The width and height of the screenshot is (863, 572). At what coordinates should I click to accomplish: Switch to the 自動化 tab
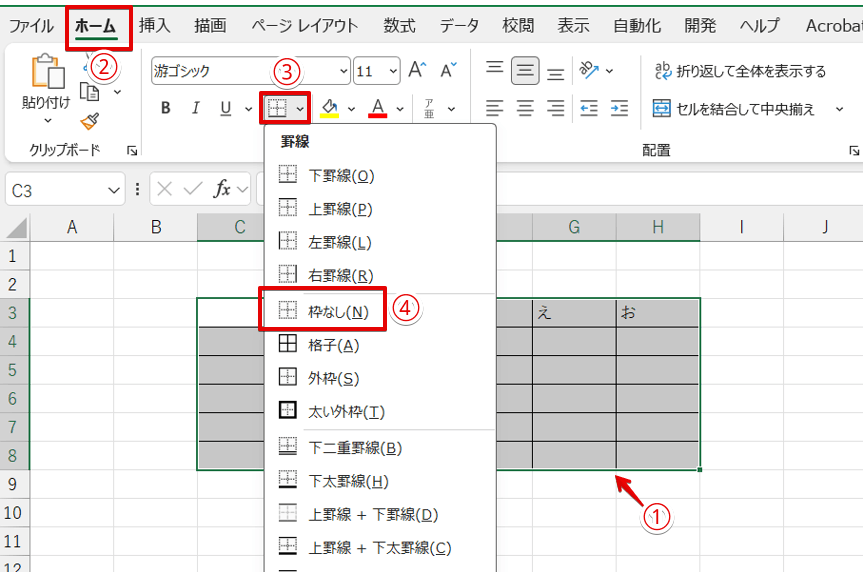pyautogui.click(x=637, y=25)
